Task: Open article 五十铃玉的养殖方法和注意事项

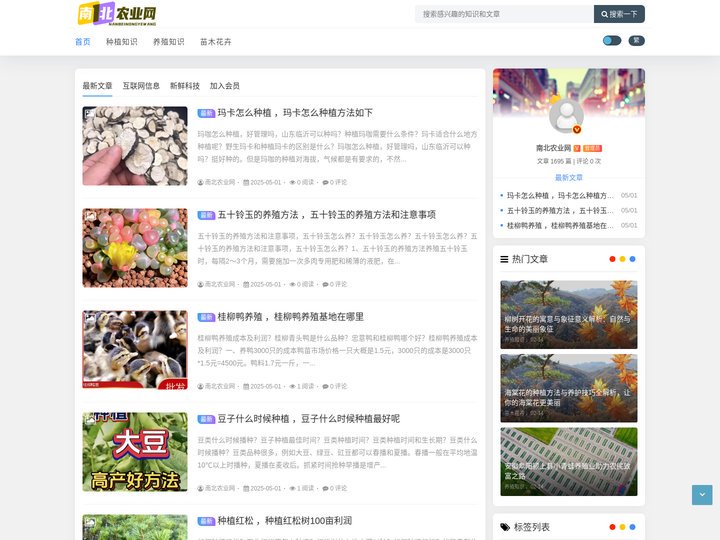Action: pyautogui.click(x=326, y=215)
